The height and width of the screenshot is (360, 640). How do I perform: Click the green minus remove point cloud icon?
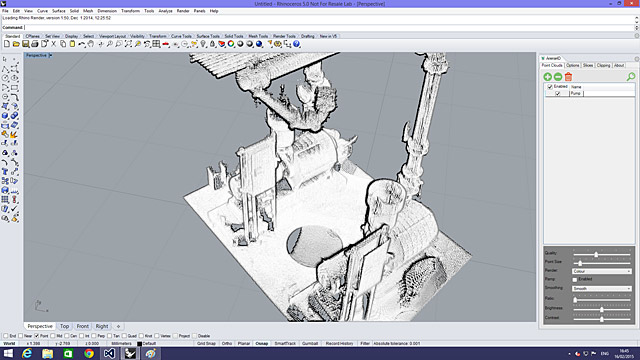coord(558,77)
